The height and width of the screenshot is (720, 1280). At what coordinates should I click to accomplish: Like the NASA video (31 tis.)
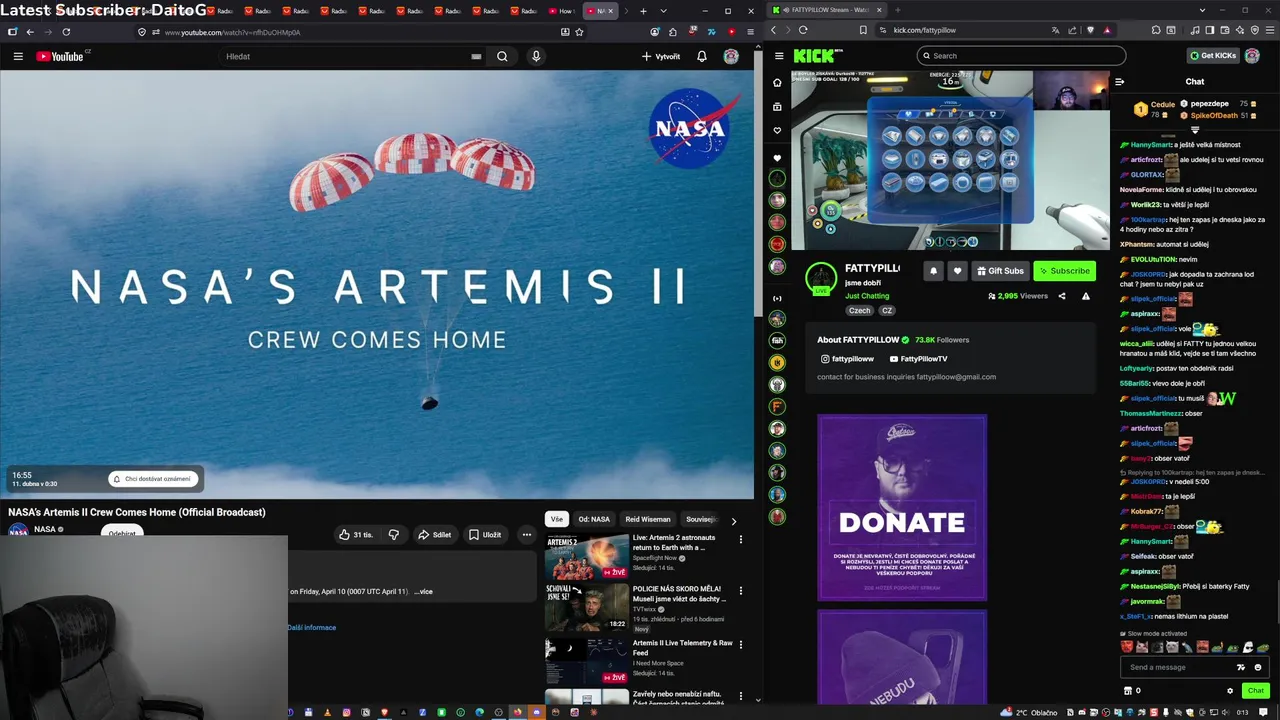click(356, 534)
